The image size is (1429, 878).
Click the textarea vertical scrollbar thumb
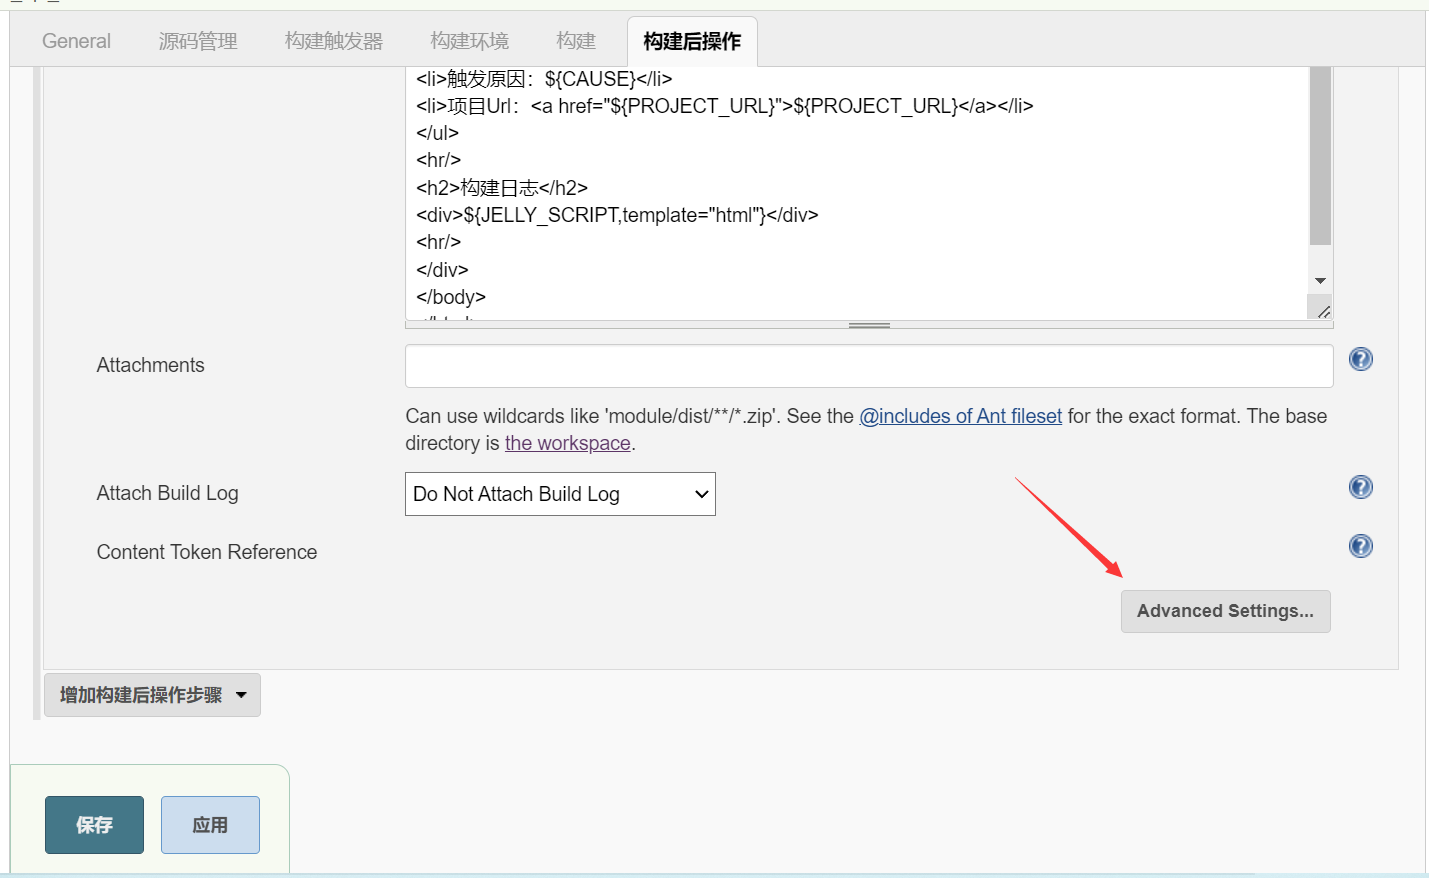1320,155
